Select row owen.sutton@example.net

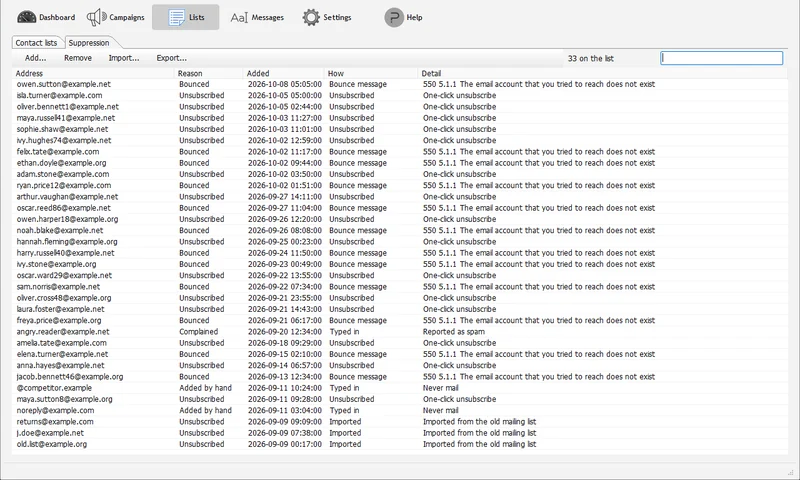(x=400, y=84)
